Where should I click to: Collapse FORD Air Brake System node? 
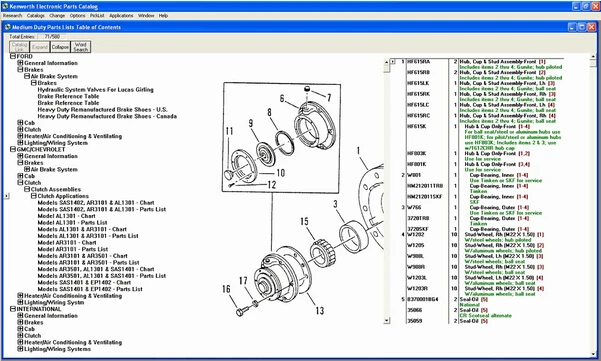pos(27,76)
